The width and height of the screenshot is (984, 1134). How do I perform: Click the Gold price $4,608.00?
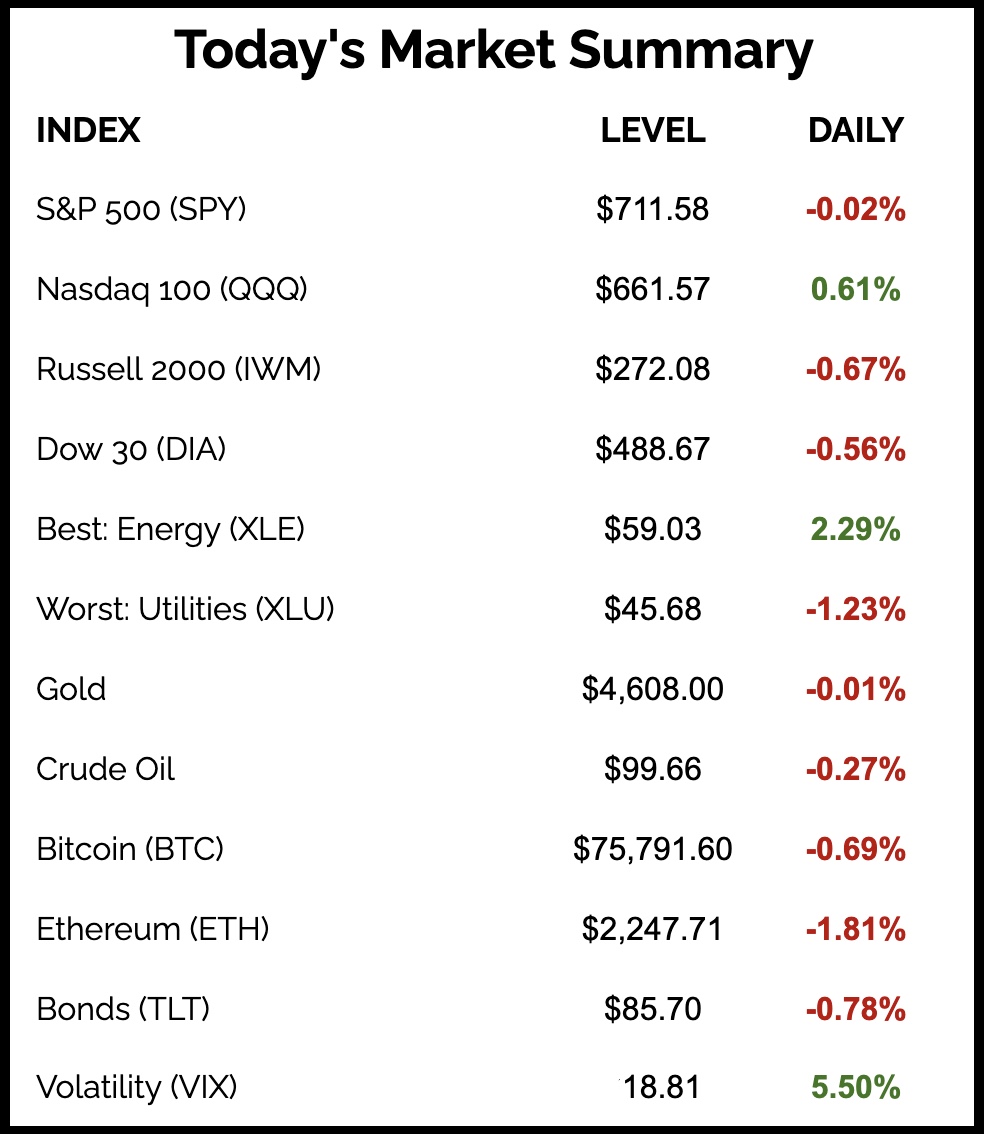click(652, 689)
